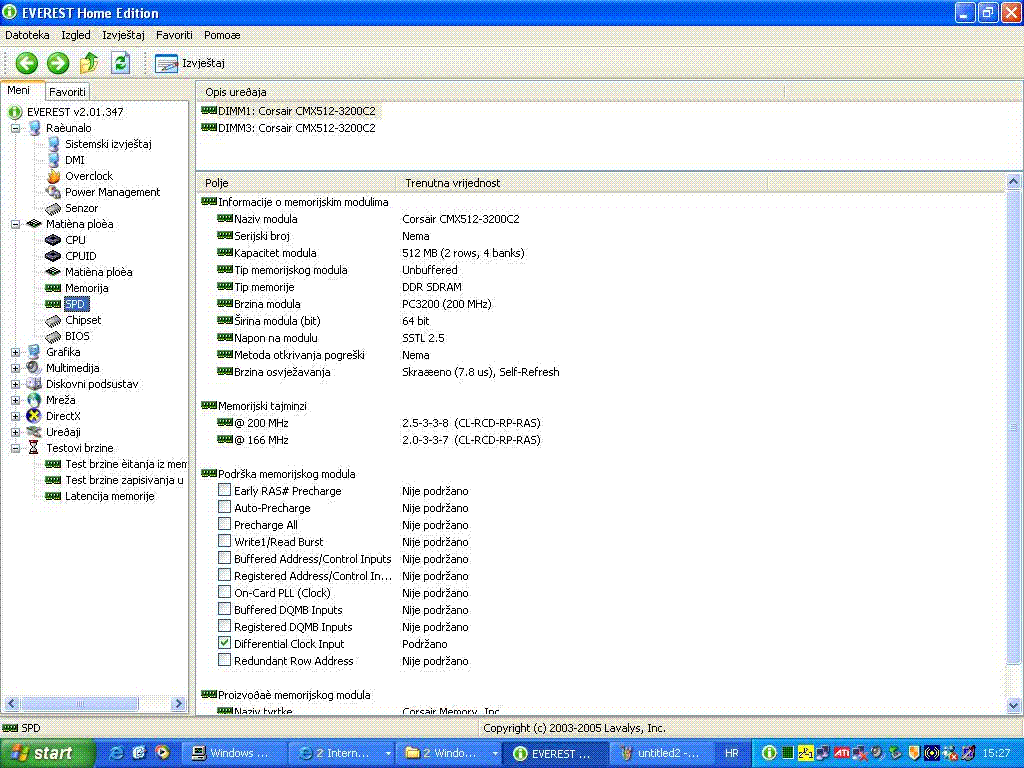Viewport: 1024px width, 768px height.
Task: Click the Windows start button
Action: tap(47, 753)
